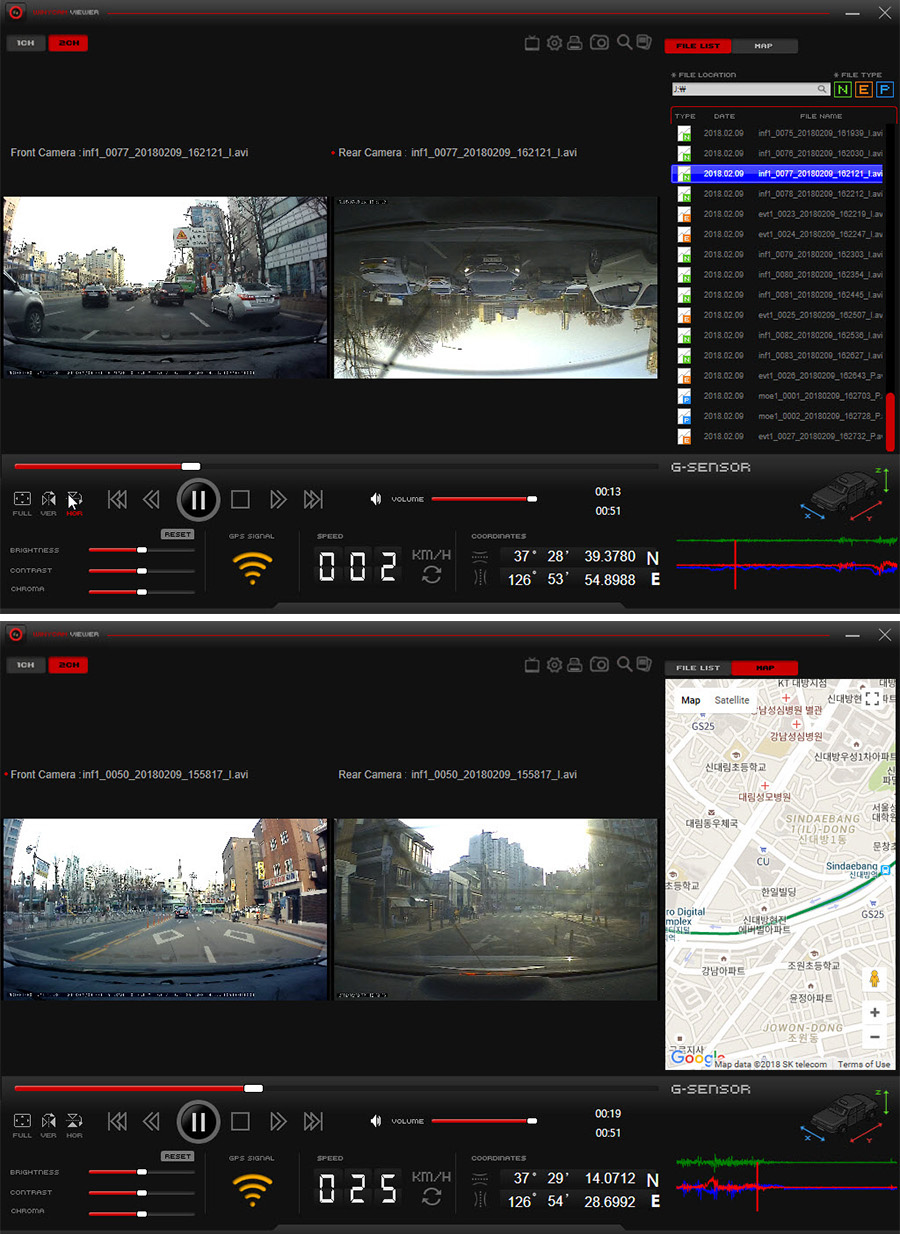Open settings gear in the bottom window toolbar
The width and height of the screenshot is (900, 1234).
click(x=554, y=665)
